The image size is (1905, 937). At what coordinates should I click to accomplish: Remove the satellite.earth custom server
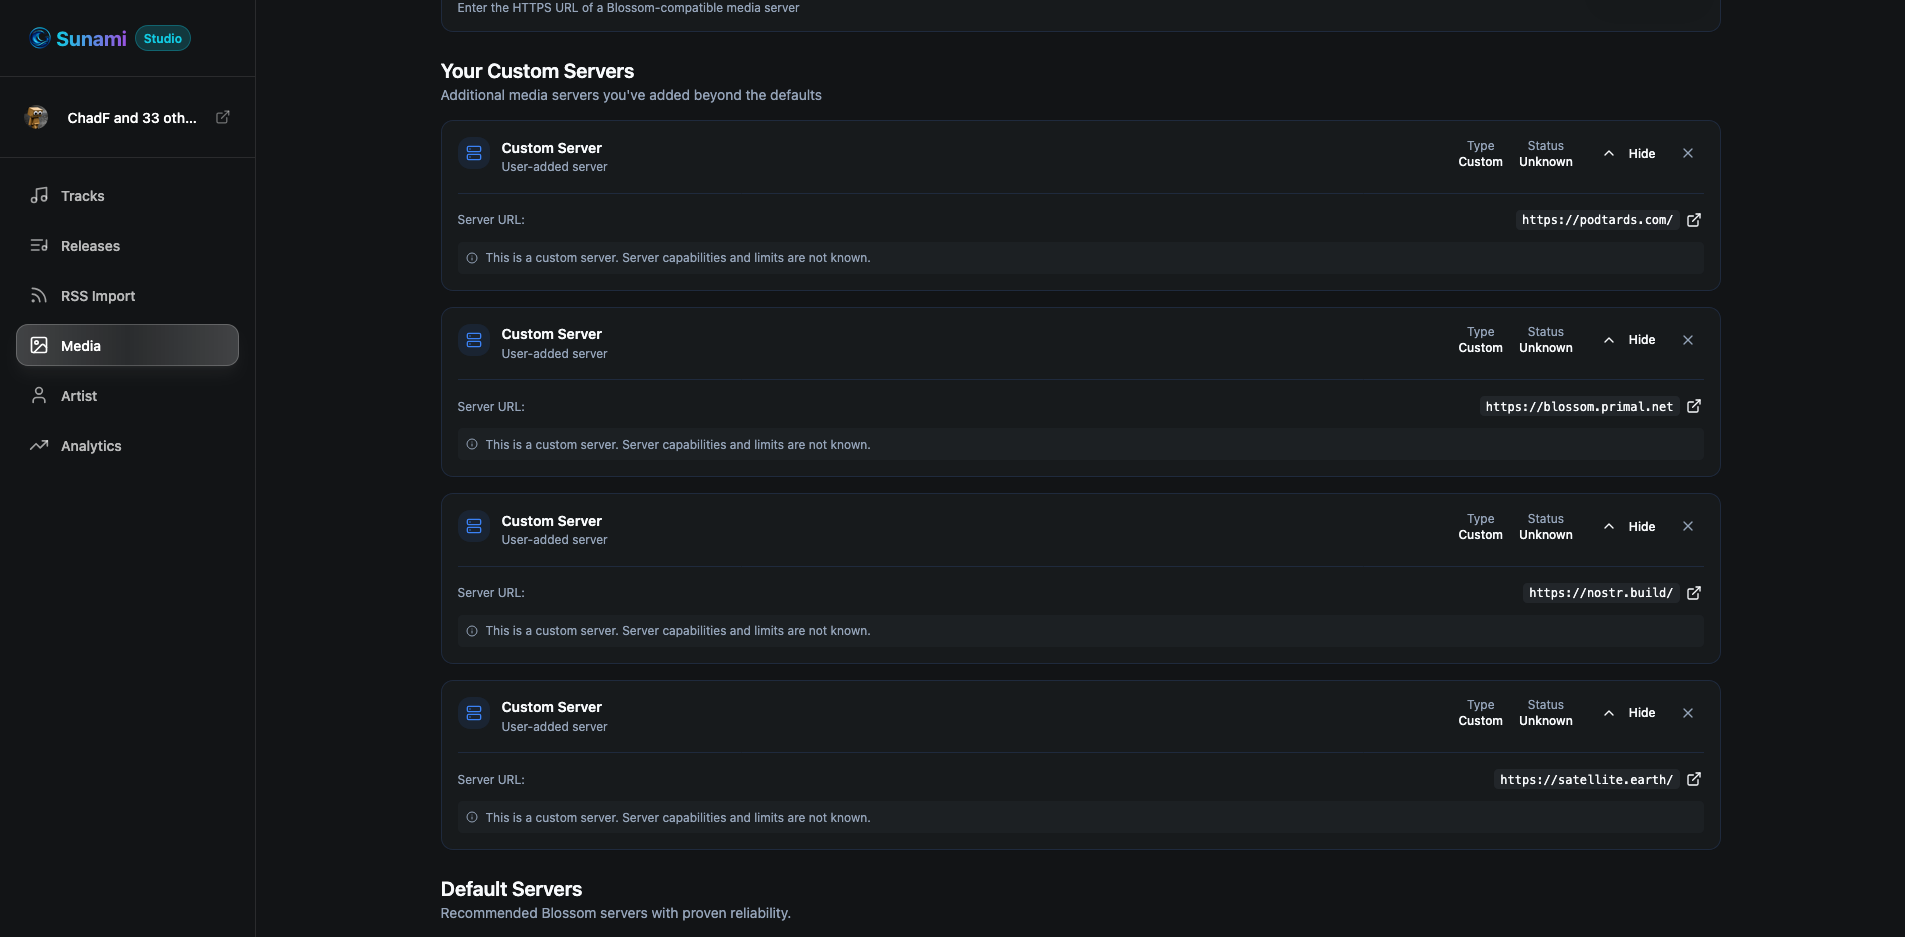pyautogui.click(x=1687, y=713)
